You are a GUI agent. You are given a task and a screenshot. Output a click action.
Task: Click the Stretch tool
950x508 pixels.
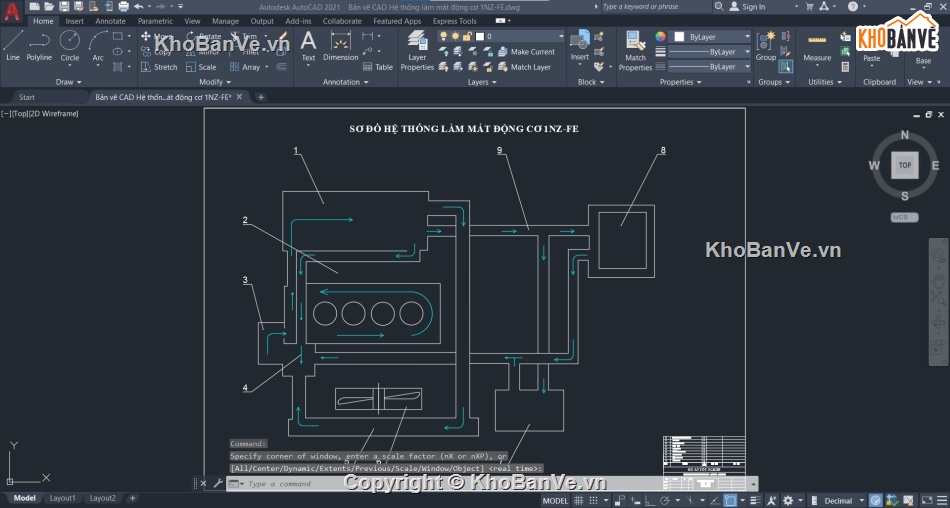(x=159, y=67)
